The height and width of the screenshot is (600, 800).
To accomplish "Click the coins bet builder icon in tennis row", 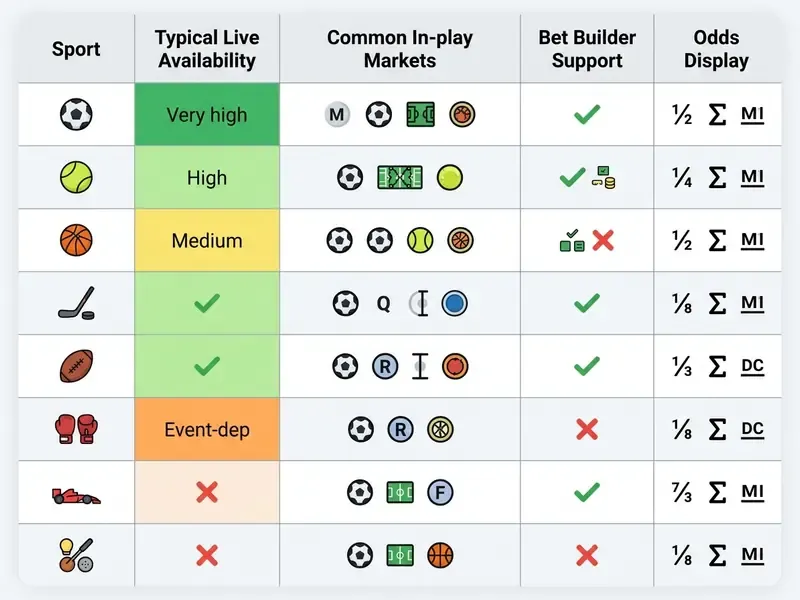I will [604, 178].
